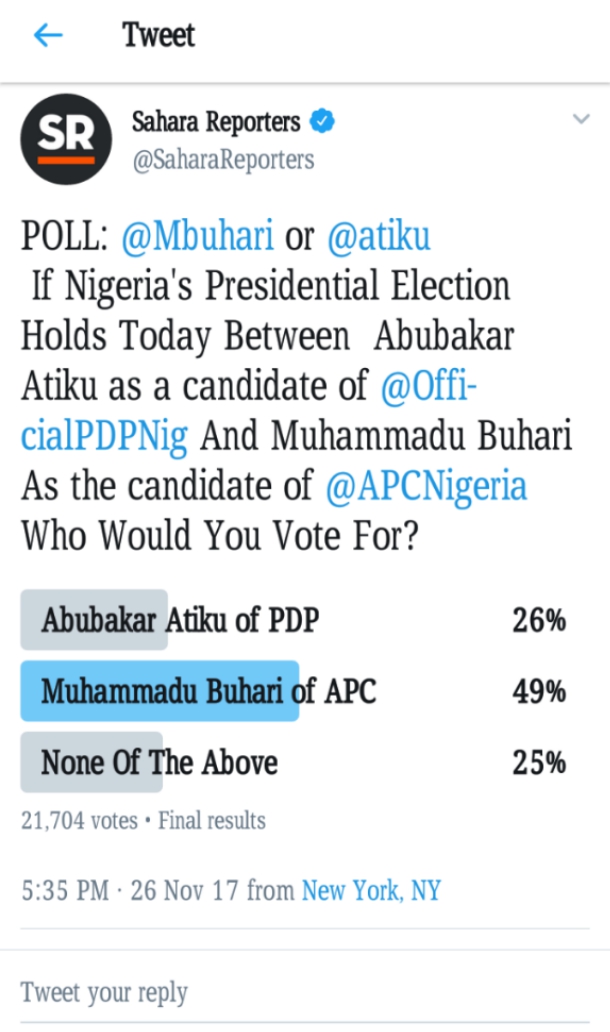Open the New York, NY location link
The height and width of the screenshot is (1032, 610).
pyautogui.click(x=371, y=890)
